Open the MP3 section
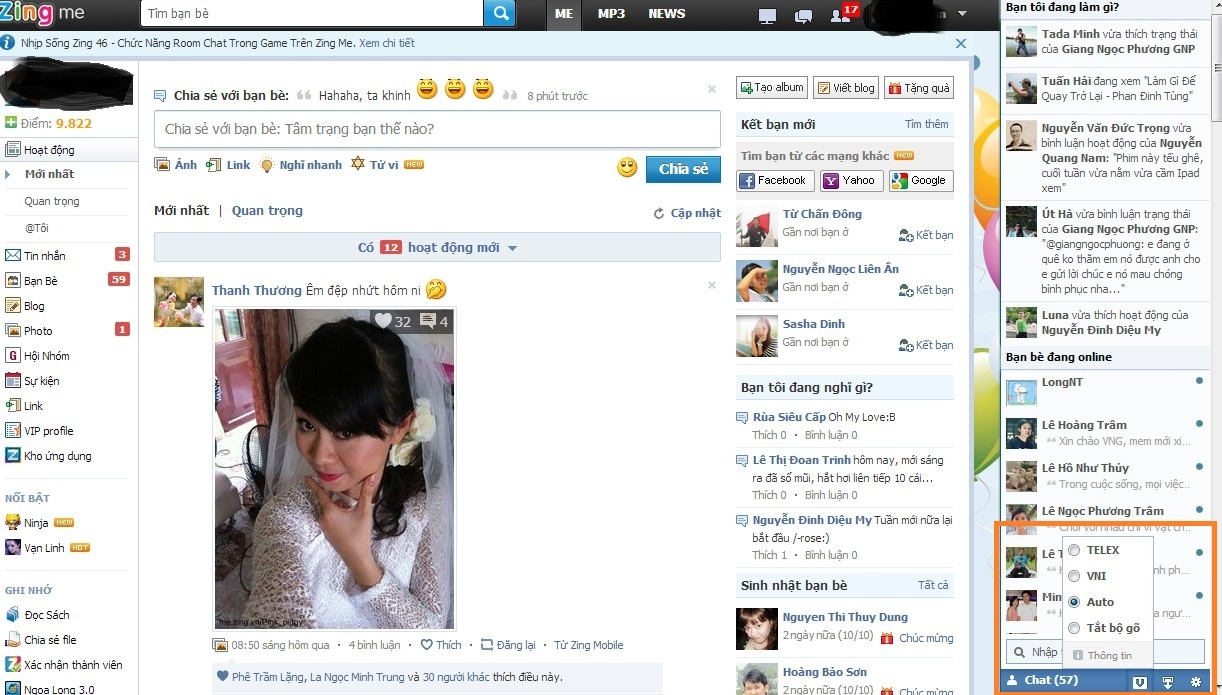The width and height of the screenshot is (1222, 695). coord(611,15)
